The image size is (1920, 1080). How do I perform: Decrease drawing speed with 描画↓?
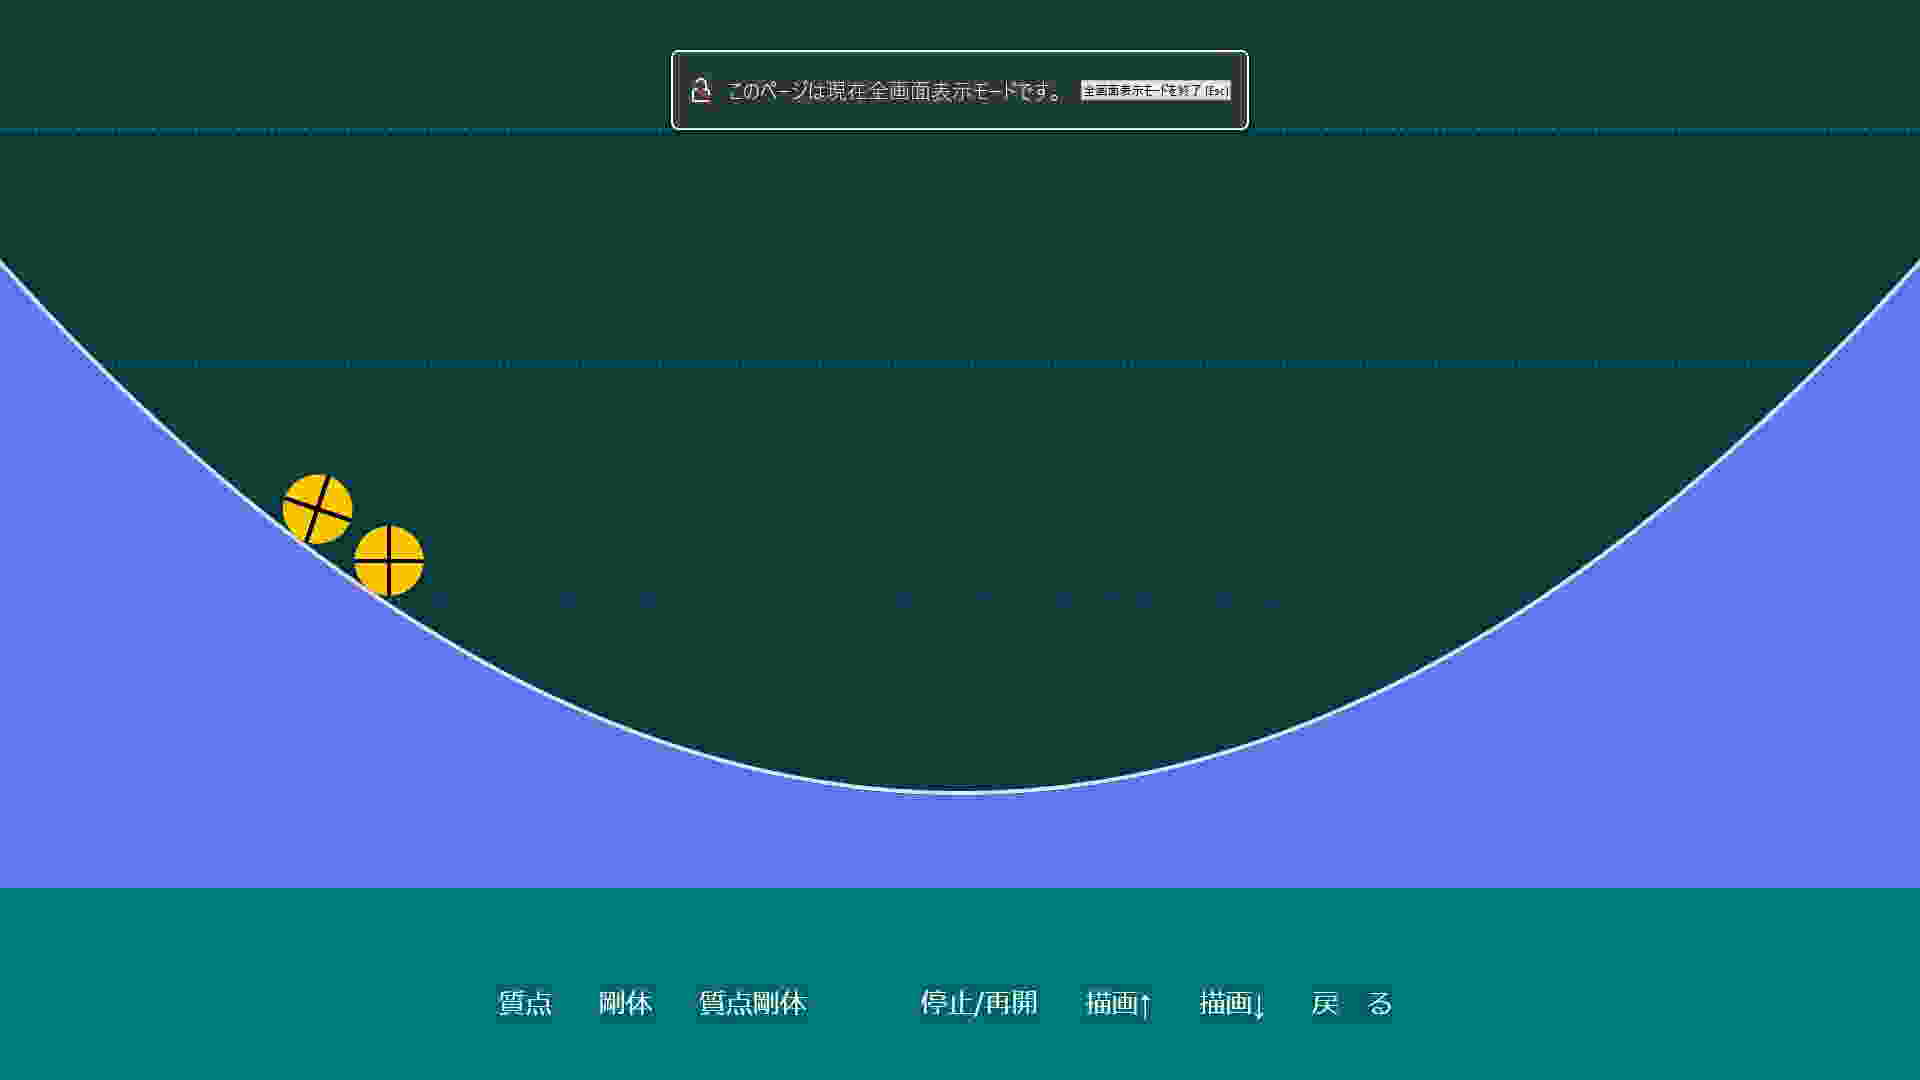pyautogui.click(x=1231, y=1003)
